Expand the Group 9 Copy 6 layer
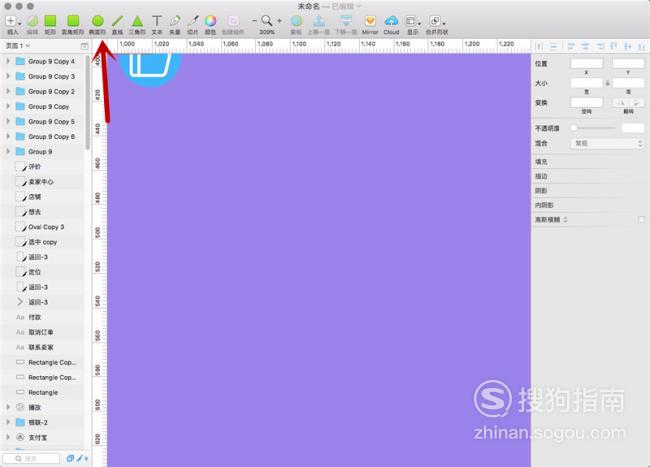 pyautogui.click(x=8, y=136)
